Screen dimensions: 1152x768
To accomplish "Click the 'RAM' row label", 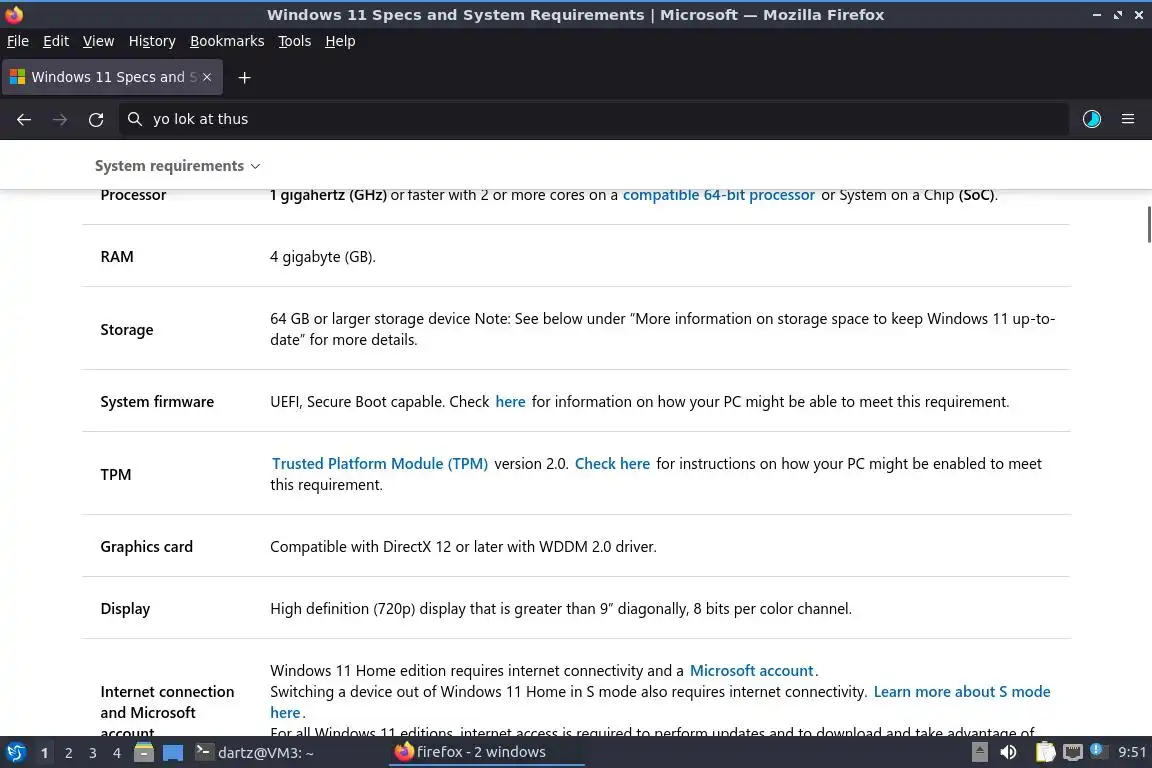I will click(117, 256).
